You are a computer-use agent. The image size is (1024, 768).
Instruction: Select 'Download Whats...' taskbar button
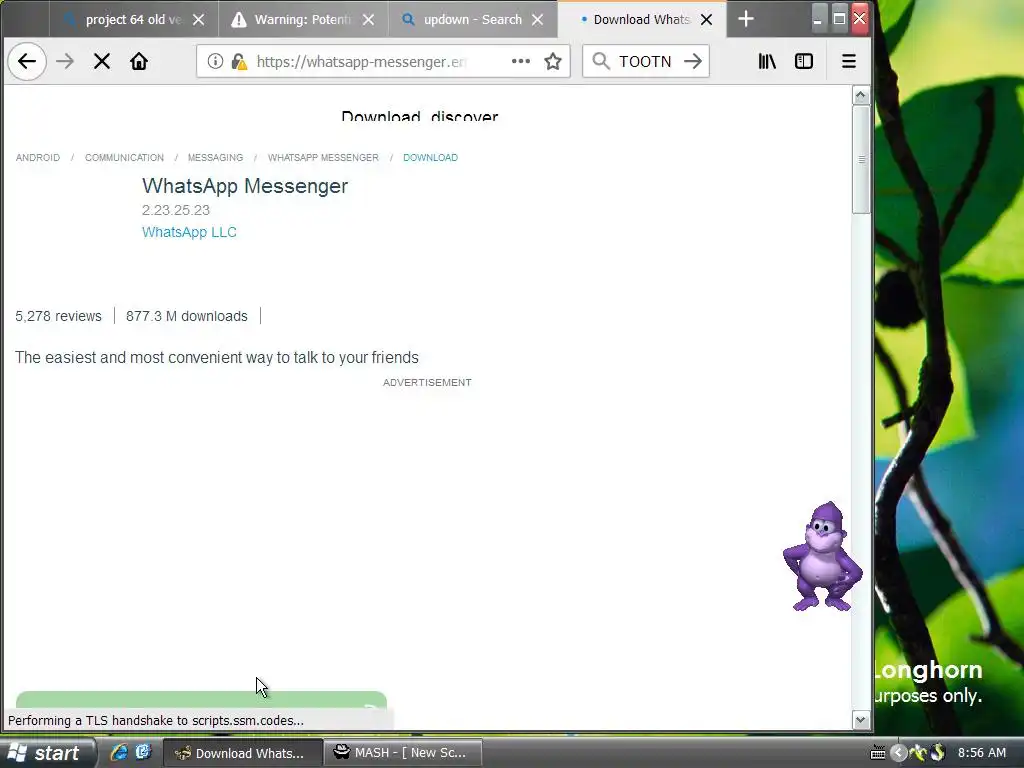click(242, 753)
